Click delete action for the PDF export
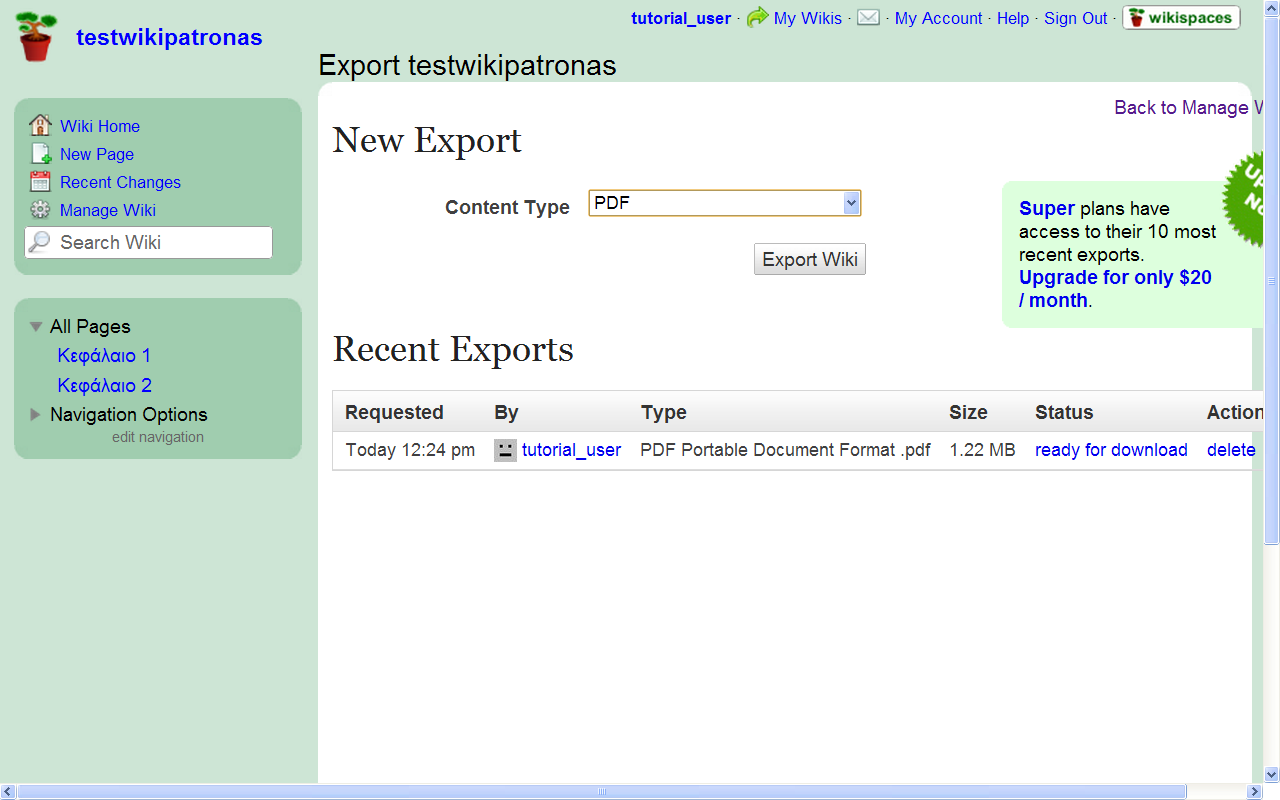Viewport: 1280px width, 800px height. [1229, 450]
